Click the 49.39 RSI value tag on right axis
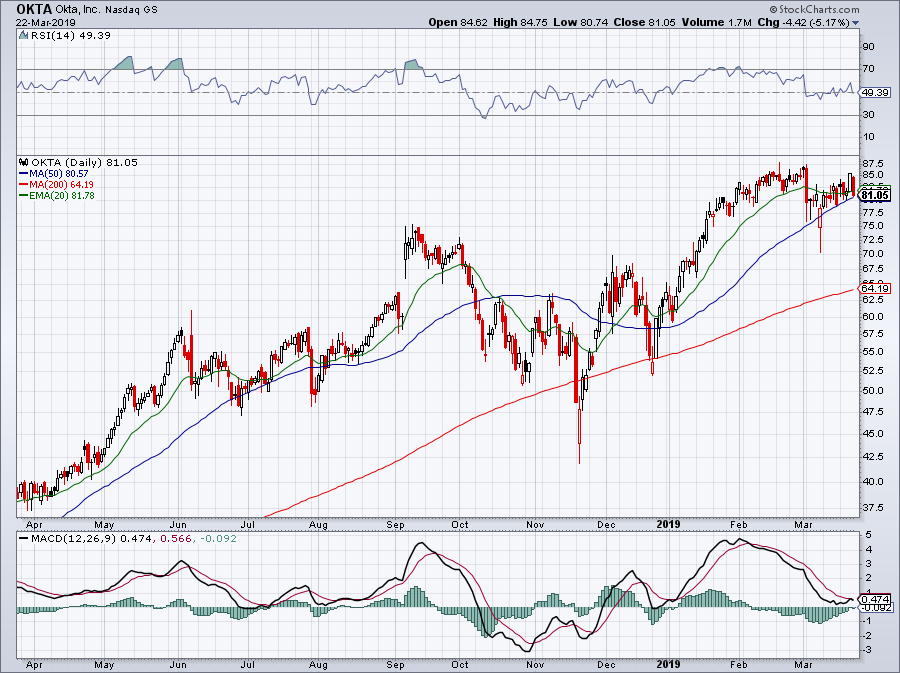This screenshot has height=673, width=900. (x=876, y=92)
